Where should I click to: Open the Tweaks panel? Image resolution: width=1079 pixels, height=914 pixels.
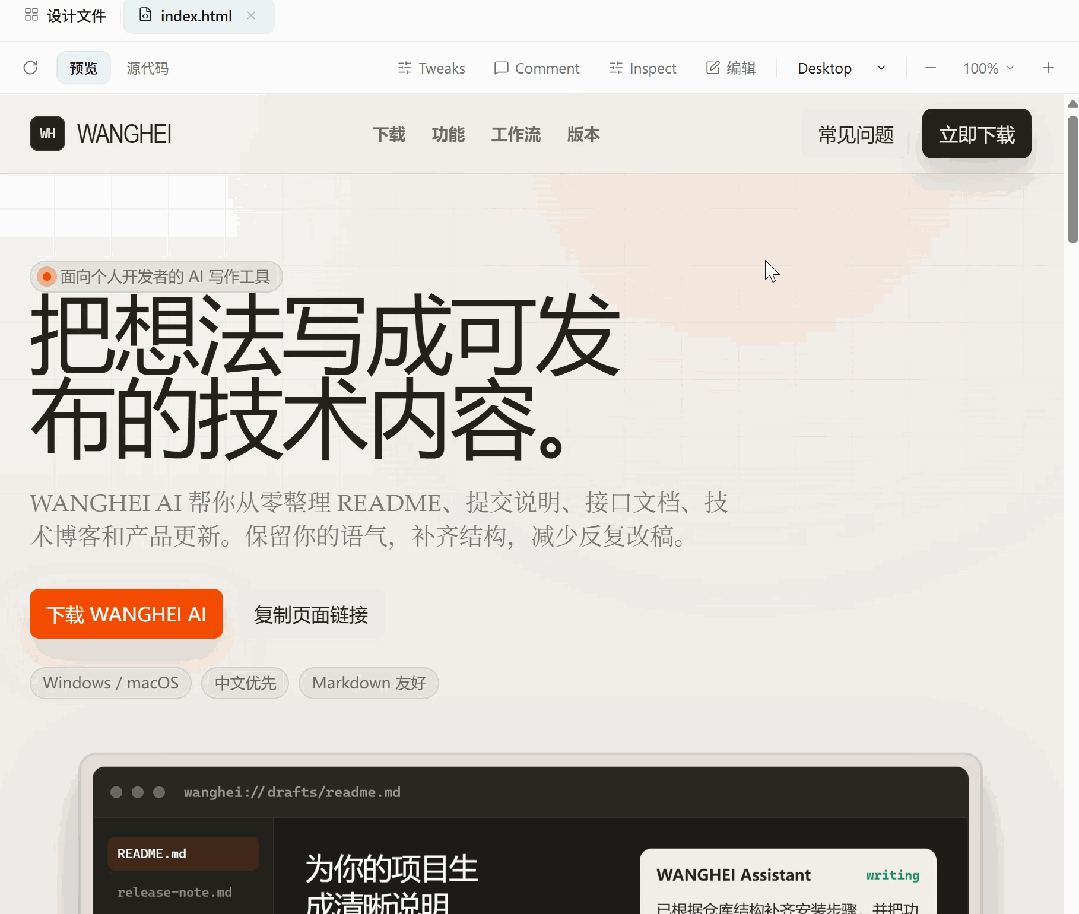[x=431, y=68]
